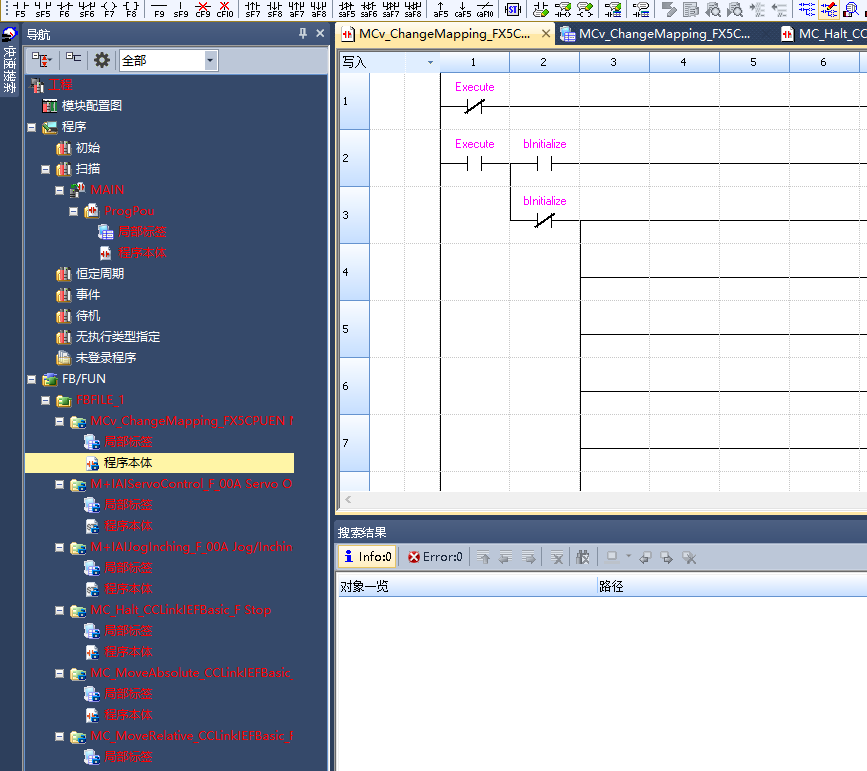Insert rising edge pulse contact sF7

[x=253, y=9]
